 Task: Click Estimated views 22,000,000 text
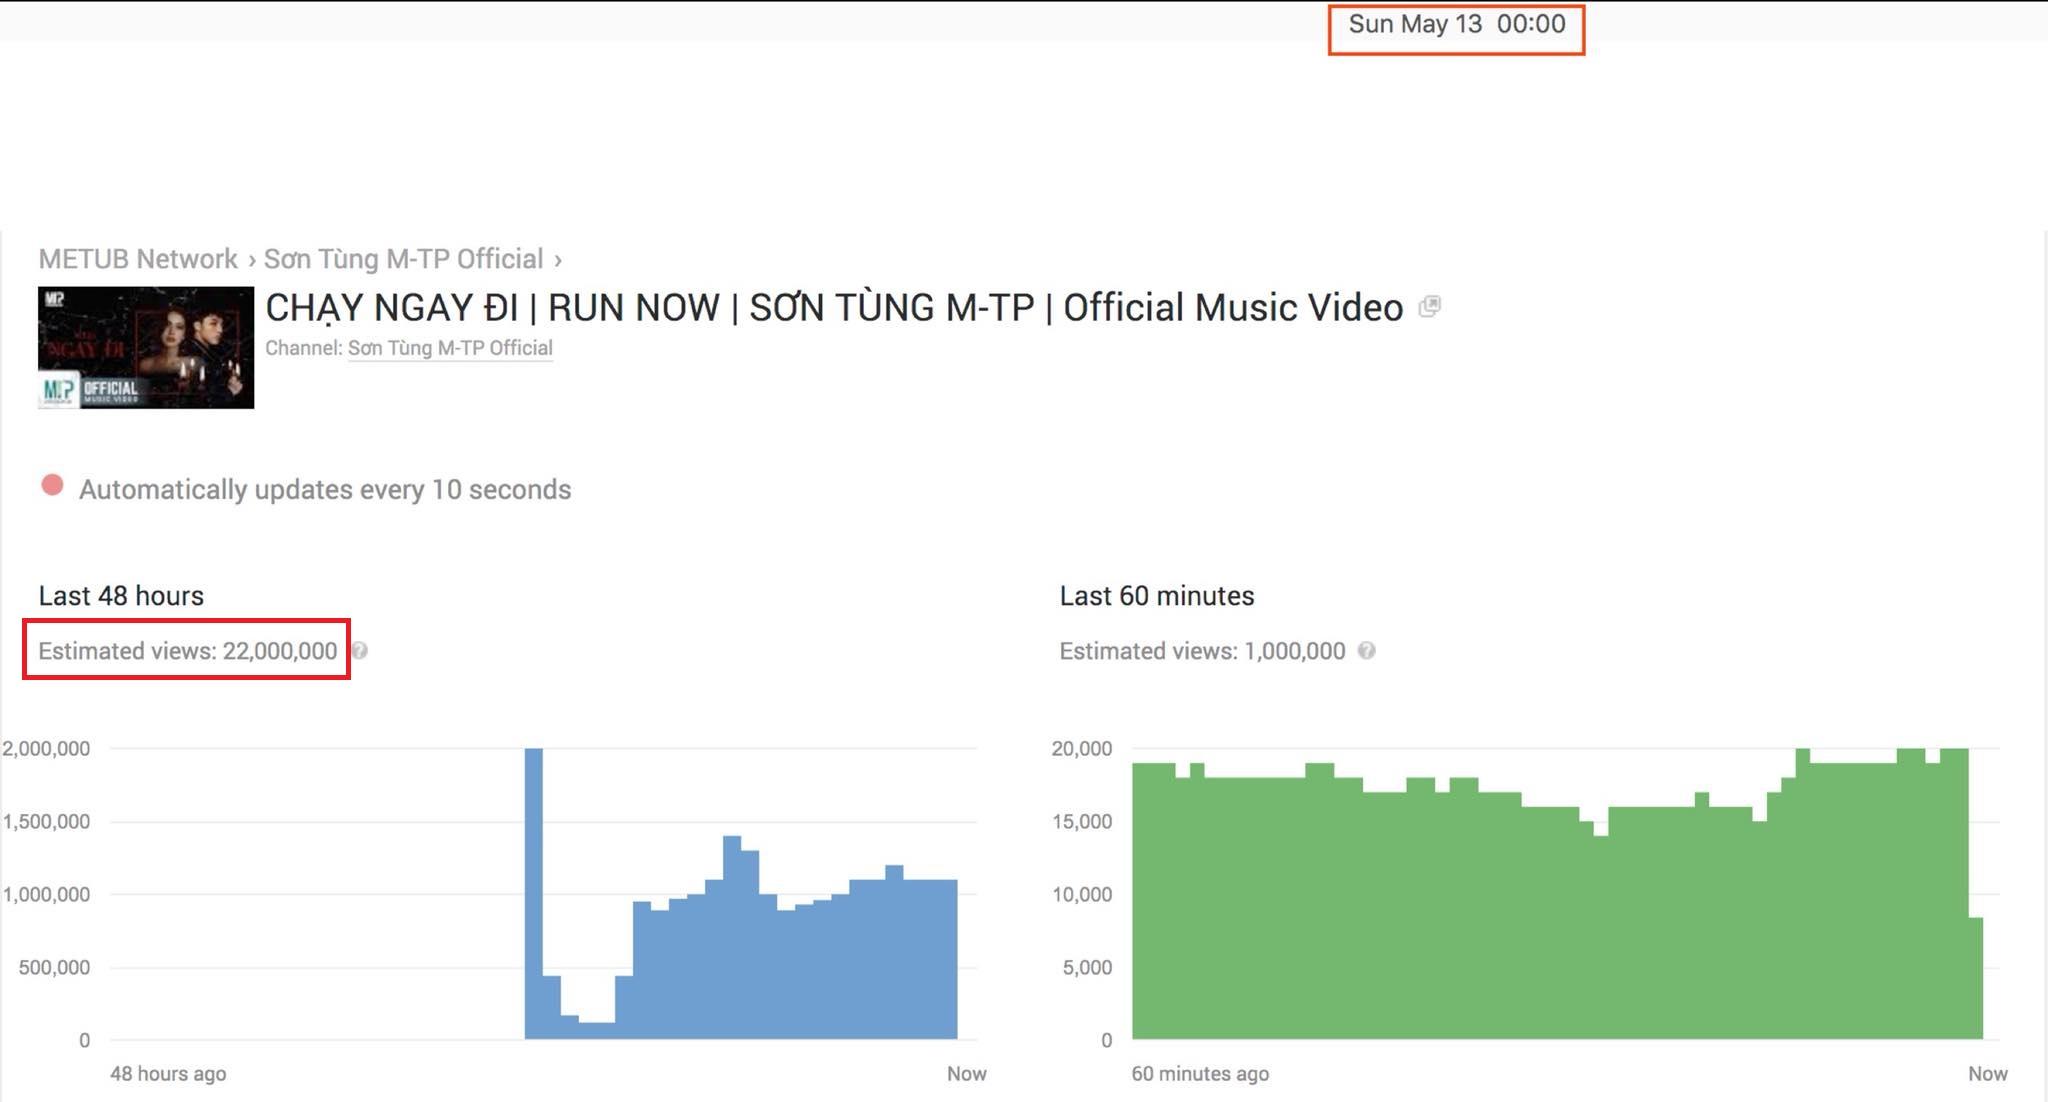click(187, 651)
